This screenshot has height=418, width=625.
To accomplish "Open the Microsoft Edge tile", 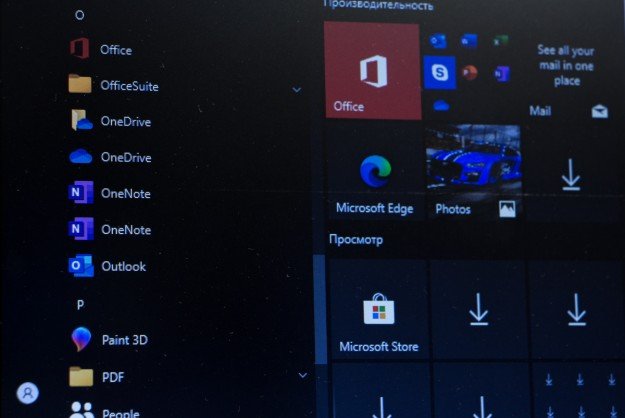I will click(x=375, y=173).
